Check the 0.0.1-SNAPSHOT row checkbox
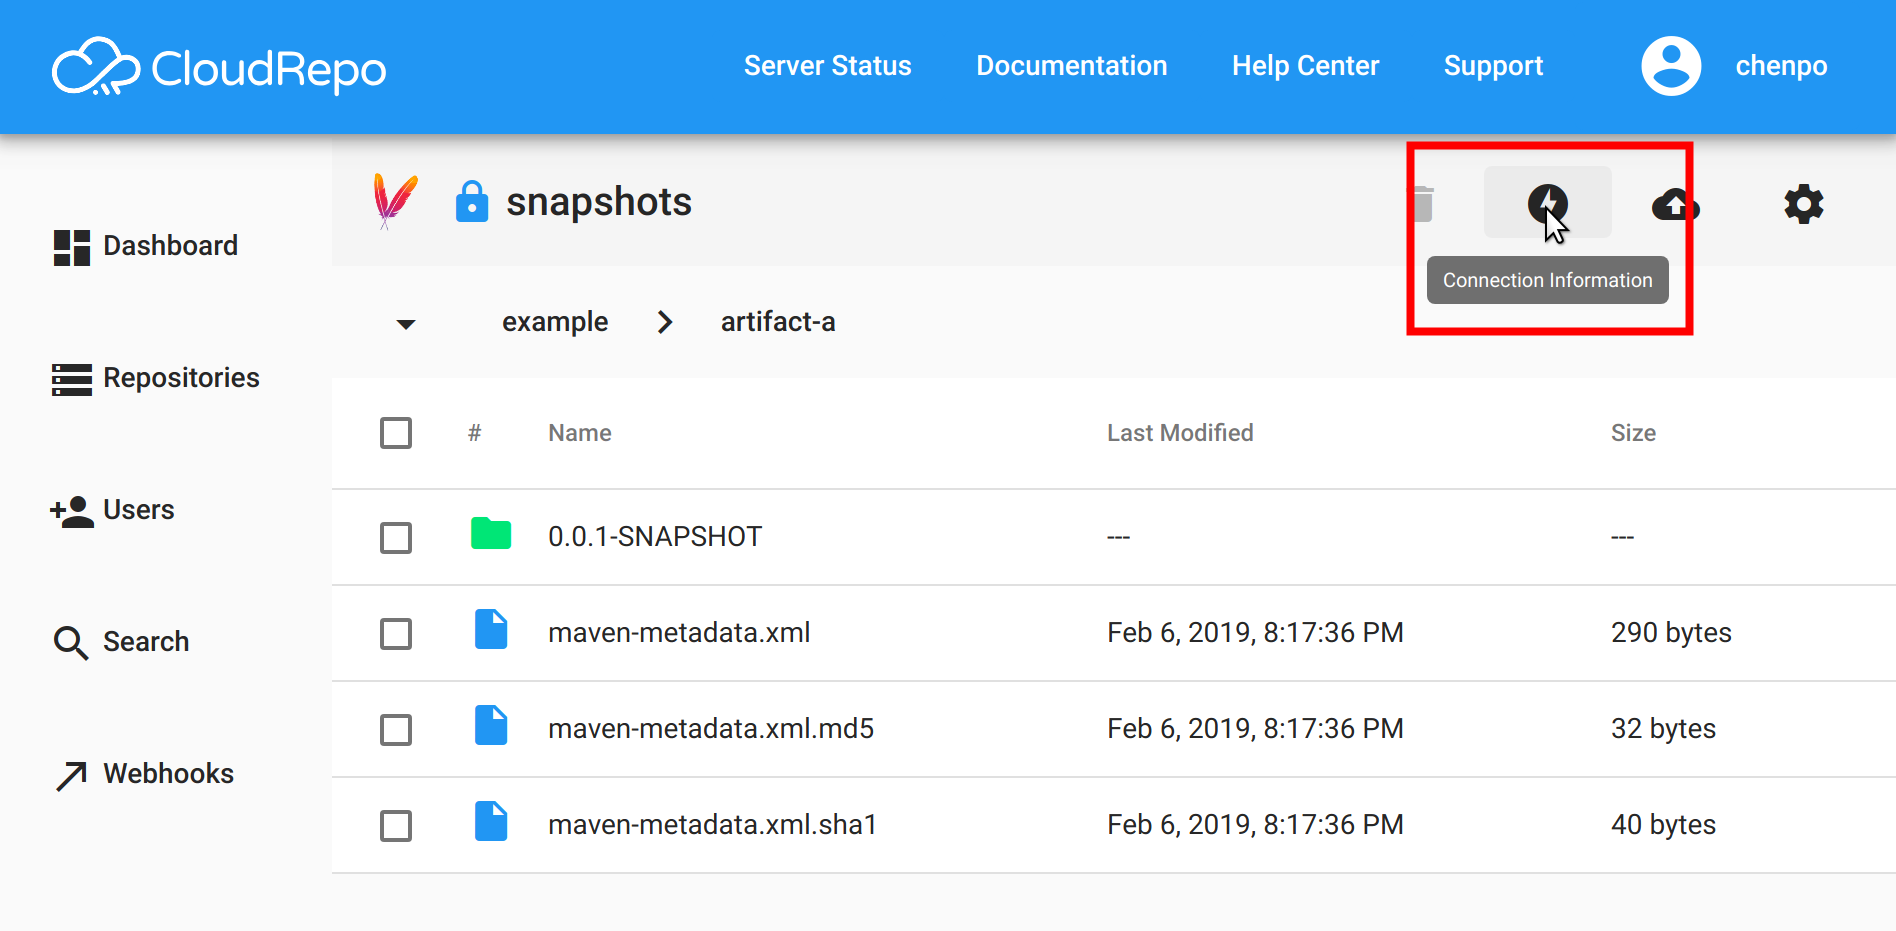Screen dimensions: 1896x931 [x=396, y=538]
